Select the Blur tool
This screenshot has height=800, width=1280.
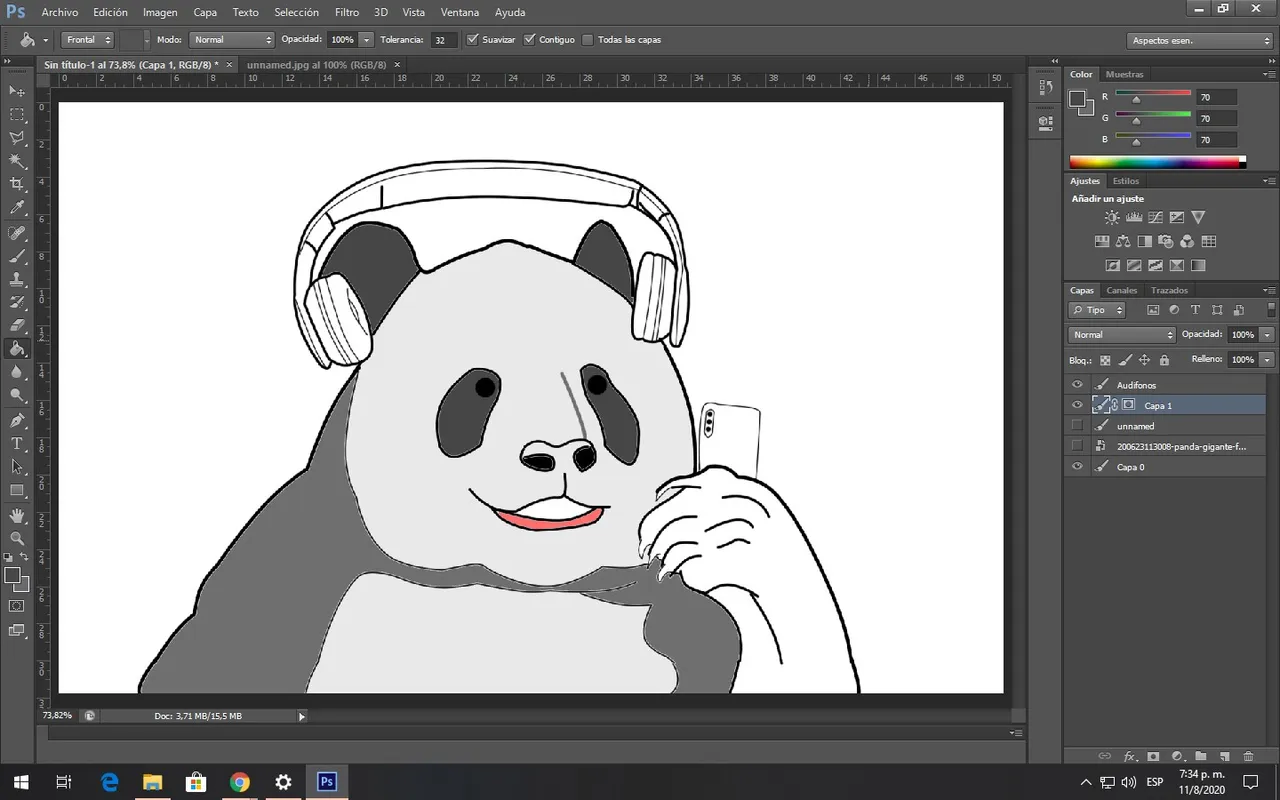(17, 372)
